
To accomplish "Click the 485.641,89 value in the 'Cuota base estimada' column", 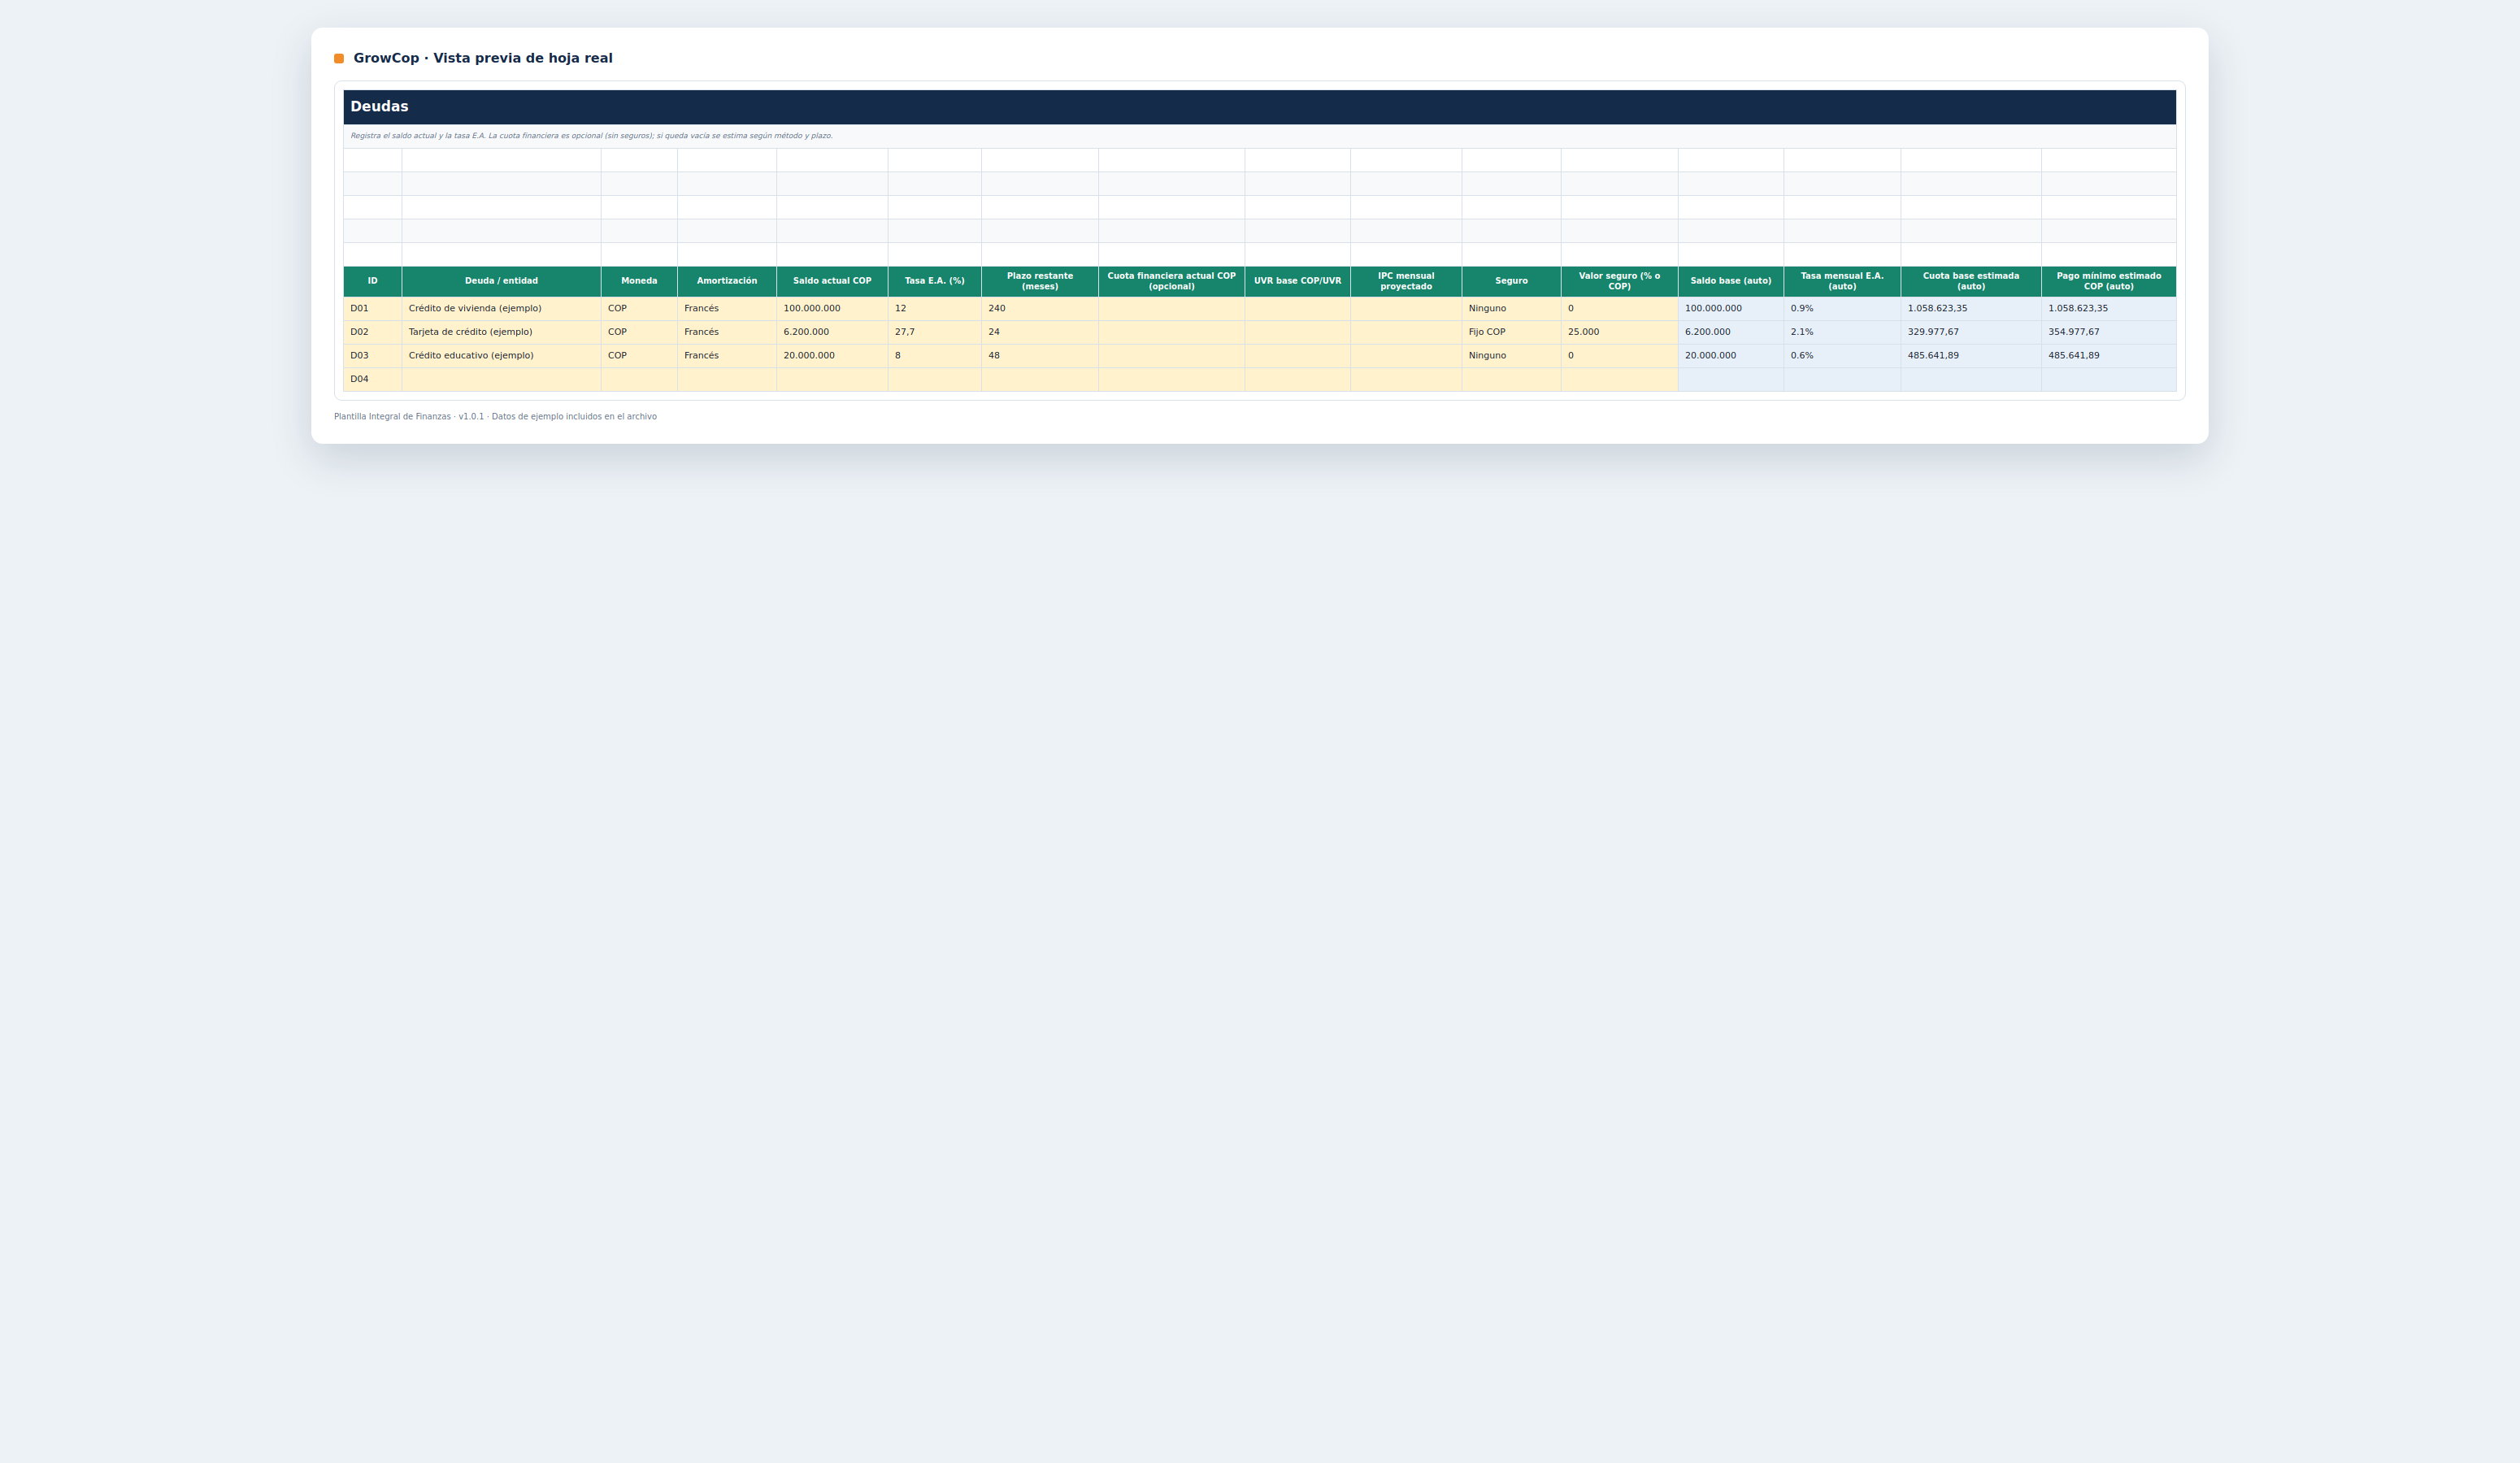I will point(1971,356).
